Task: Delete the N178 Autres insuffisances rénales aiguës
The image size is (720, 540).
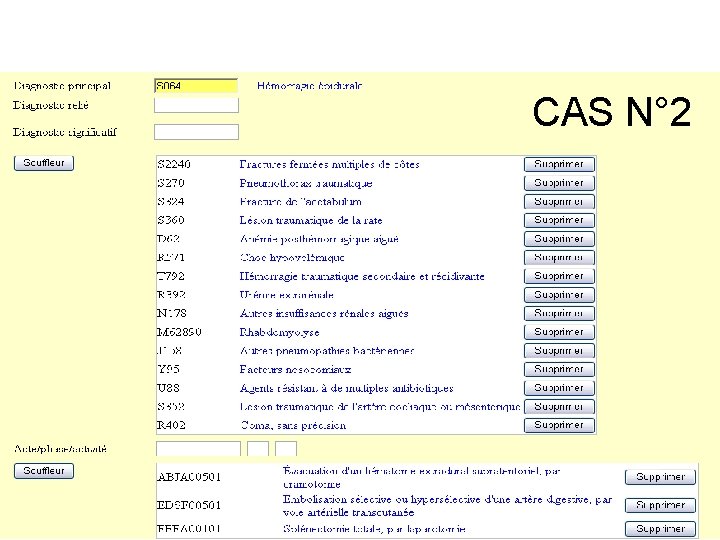Action: pos(559,314)
